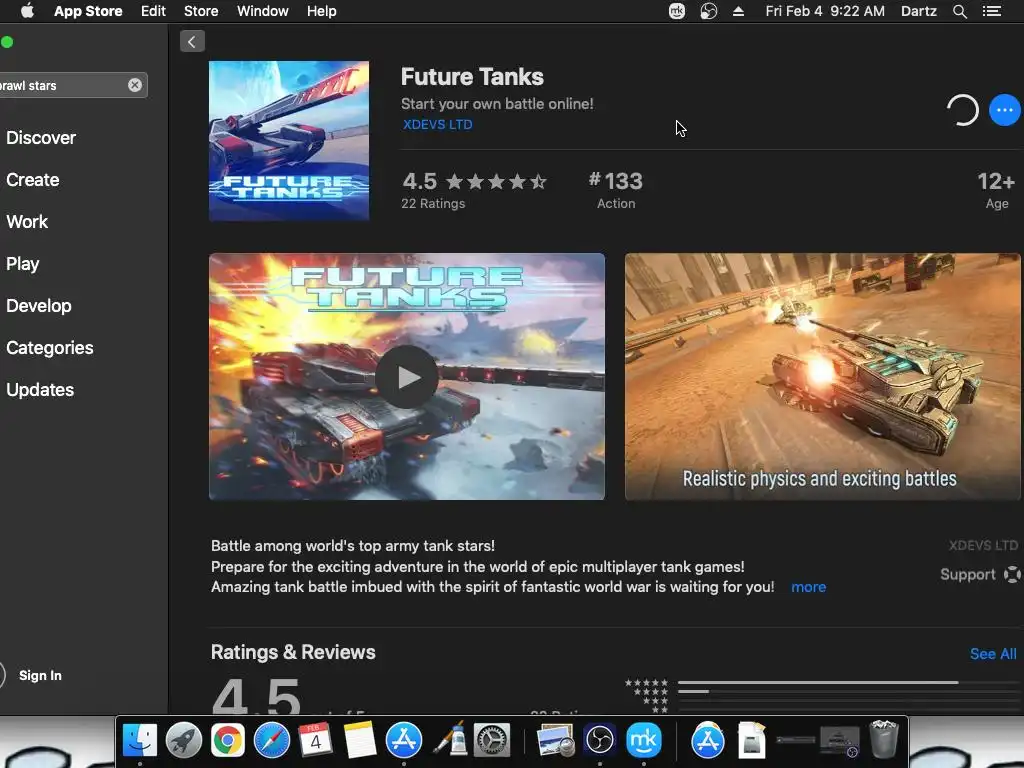Open the Discover section in sidebar
Image resolution: width=1024 pixels, height=768 pixels.
click(x=41, y=138)
